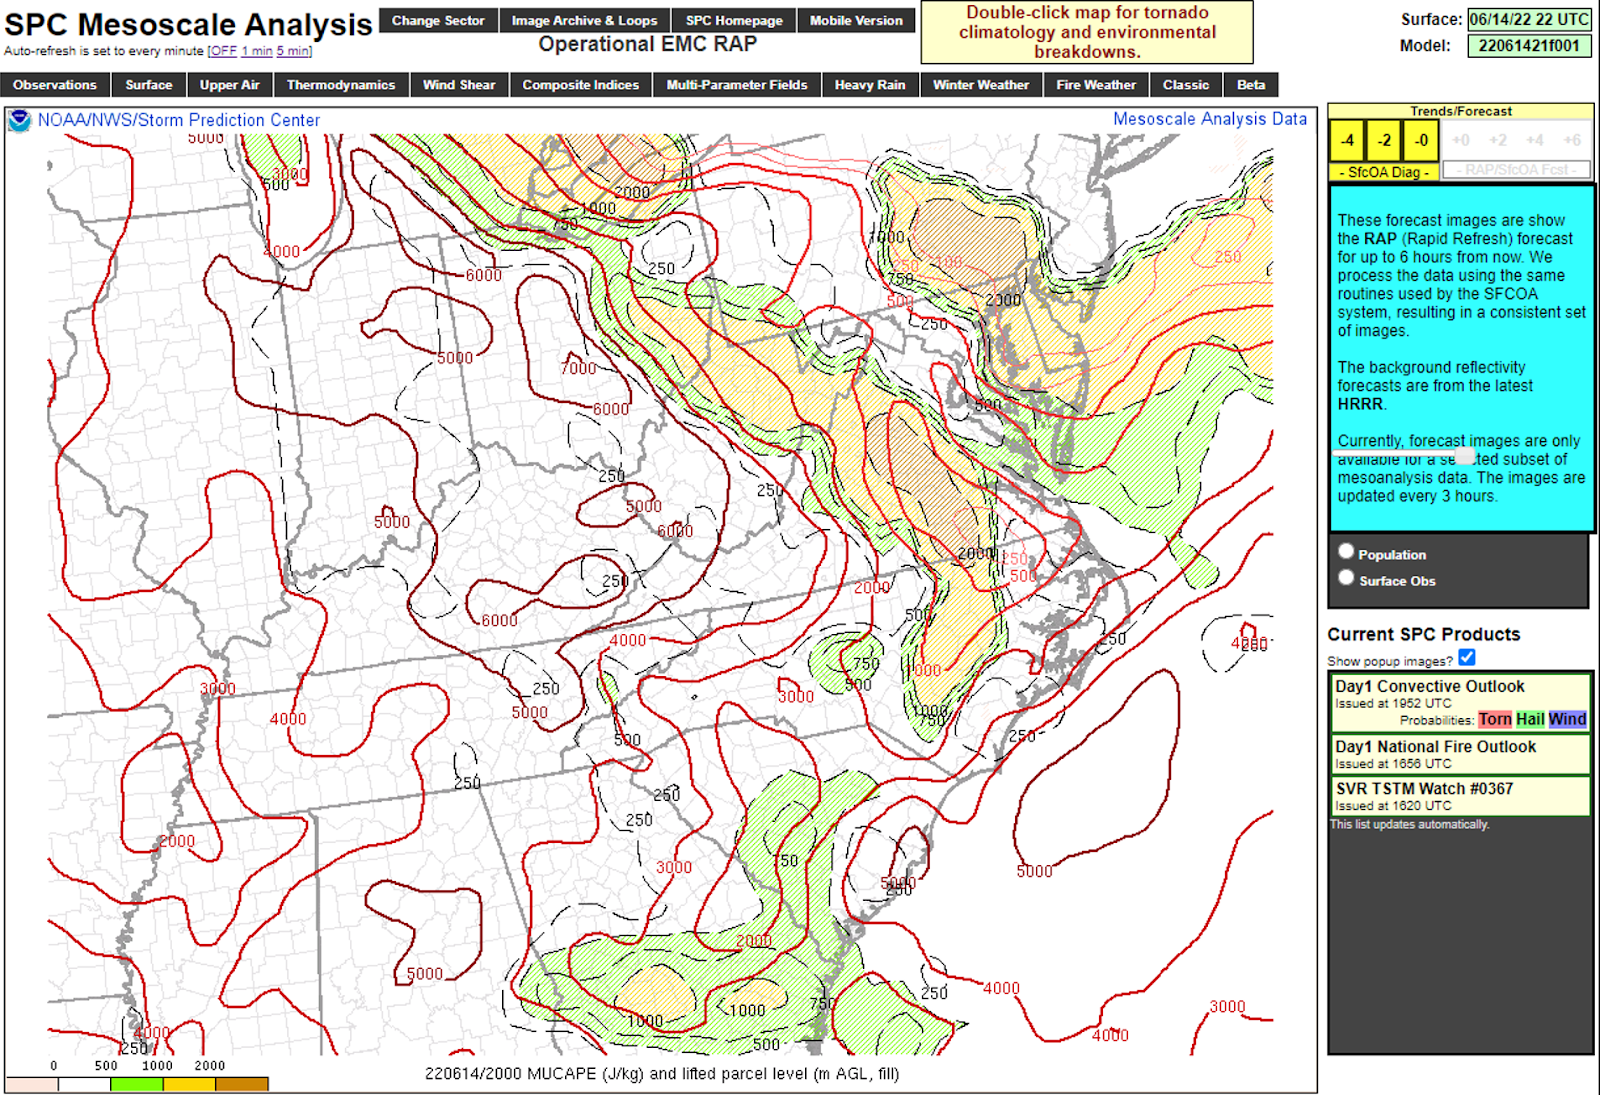Screen dimensions: 1600x1095
Task: Click the SfcOA Diag label
Action: point(1384,172)
